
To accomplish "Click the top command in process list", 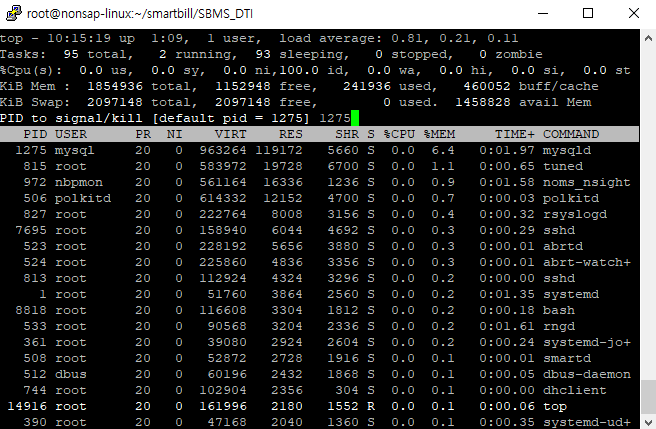I will click(555, 406).
